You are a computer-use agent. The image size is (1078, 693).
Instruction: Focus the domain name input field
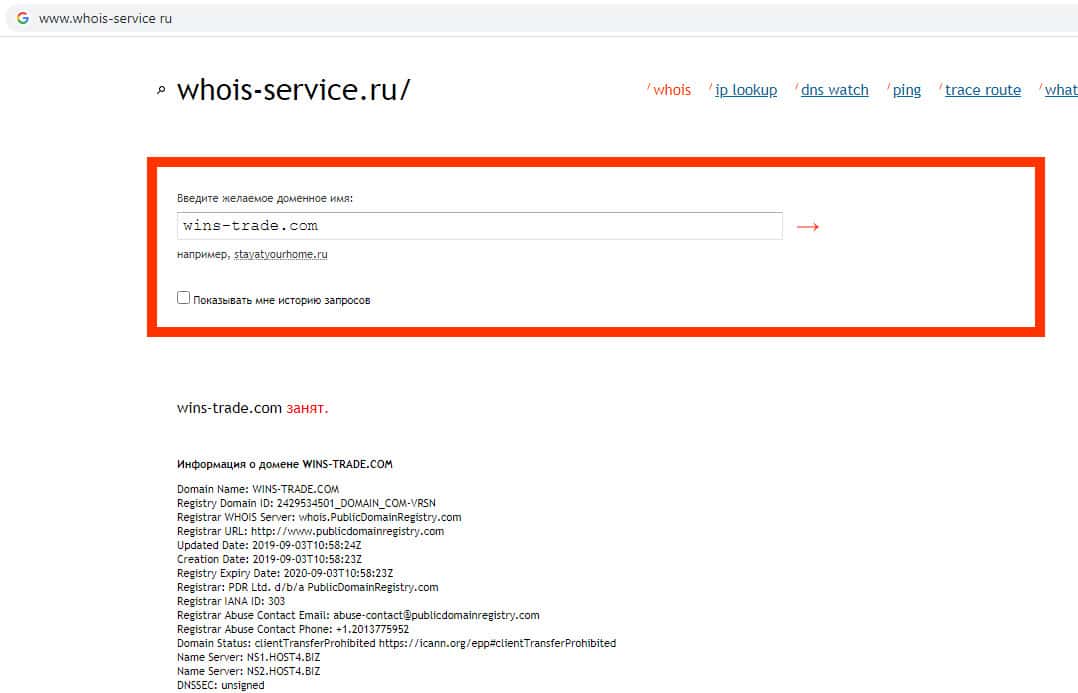480,226
